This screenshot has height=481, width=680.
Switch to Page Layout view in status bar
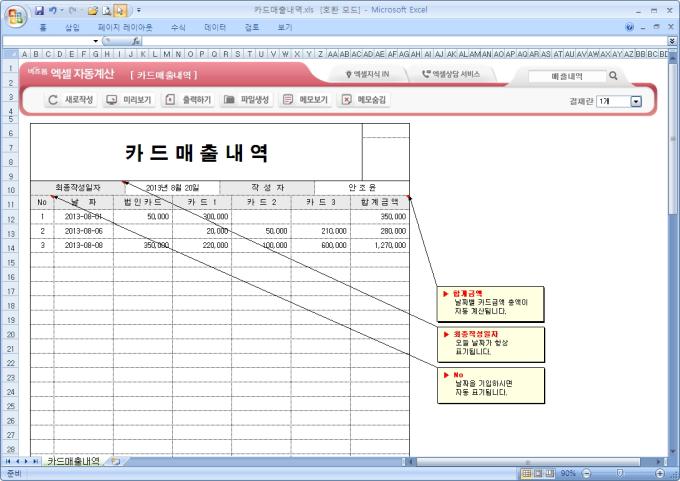[x=538, y=473]
